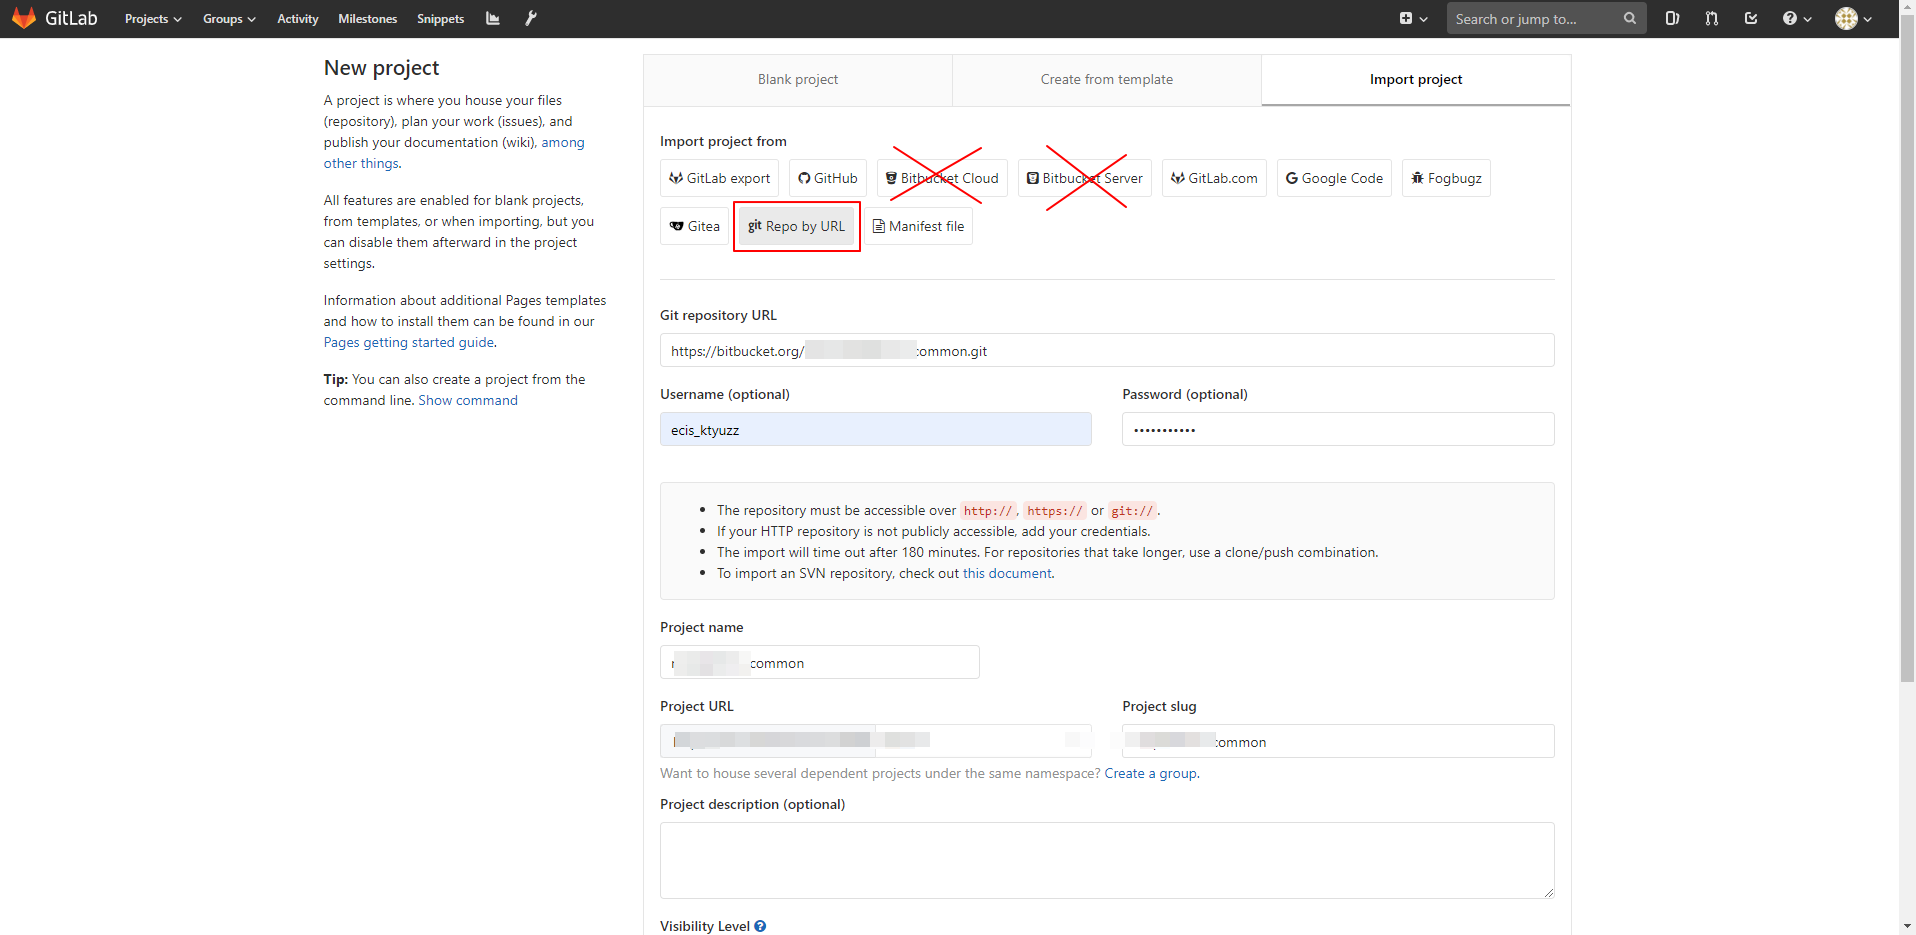
Task: Open Milestones in the navbar
Action: (368, 19)
